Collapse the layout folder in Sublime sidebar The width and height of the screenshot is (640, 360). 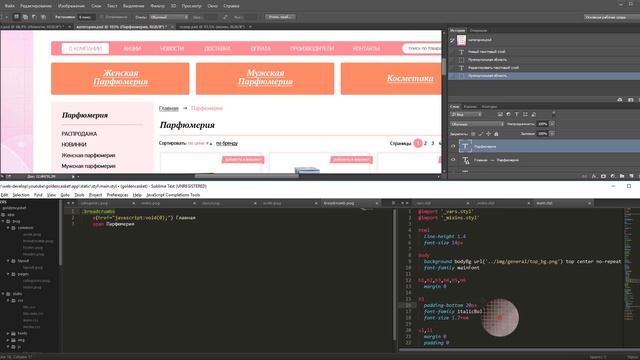(8, 260)
